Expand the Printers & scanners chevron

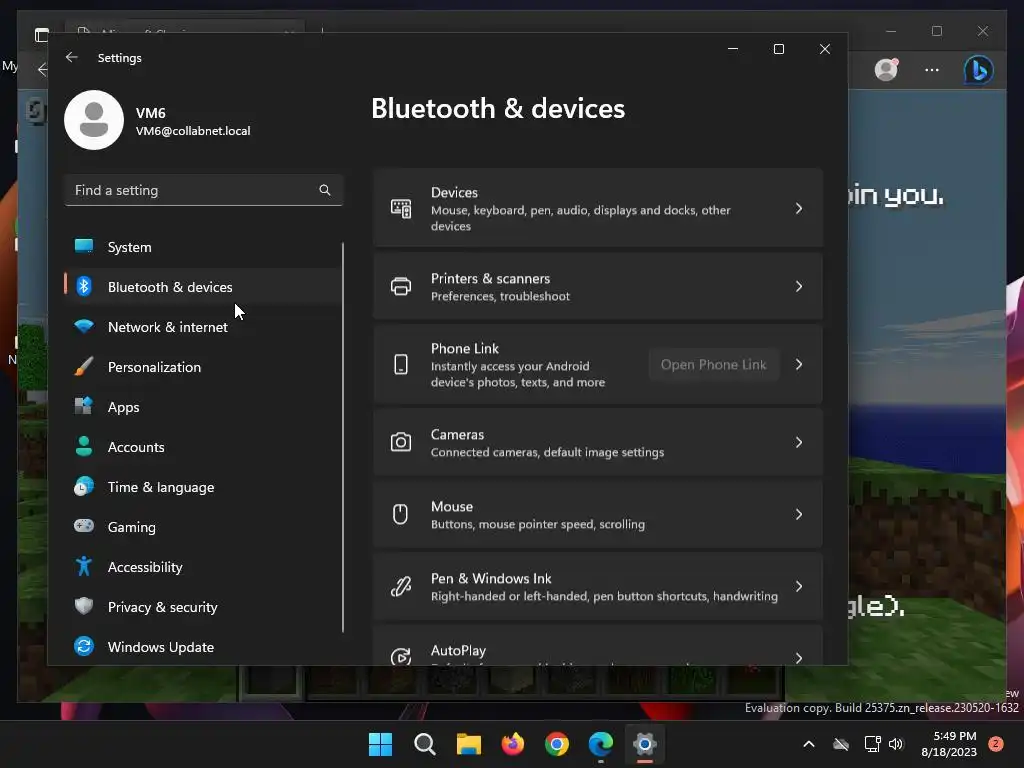tap(799, 286)
